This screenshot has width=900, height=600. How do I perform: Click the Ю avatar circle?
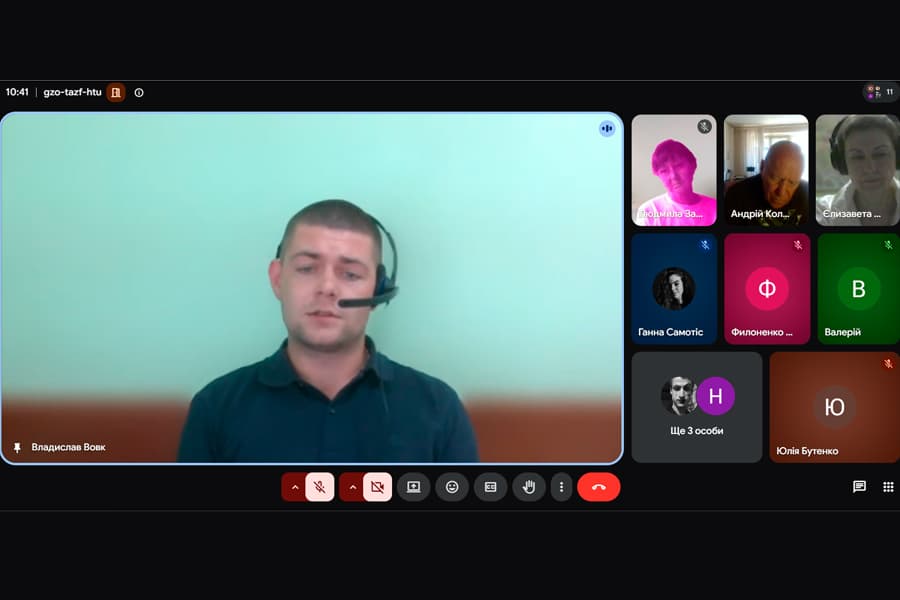coord(835,407)
